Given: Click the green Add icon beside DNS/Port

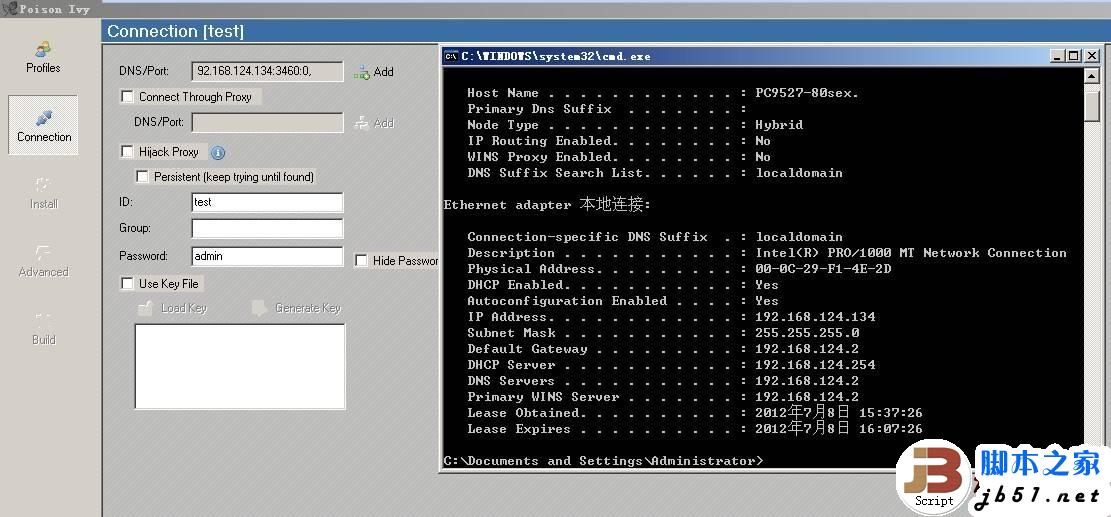Looking at the screenshot, I should pos(362,72).
